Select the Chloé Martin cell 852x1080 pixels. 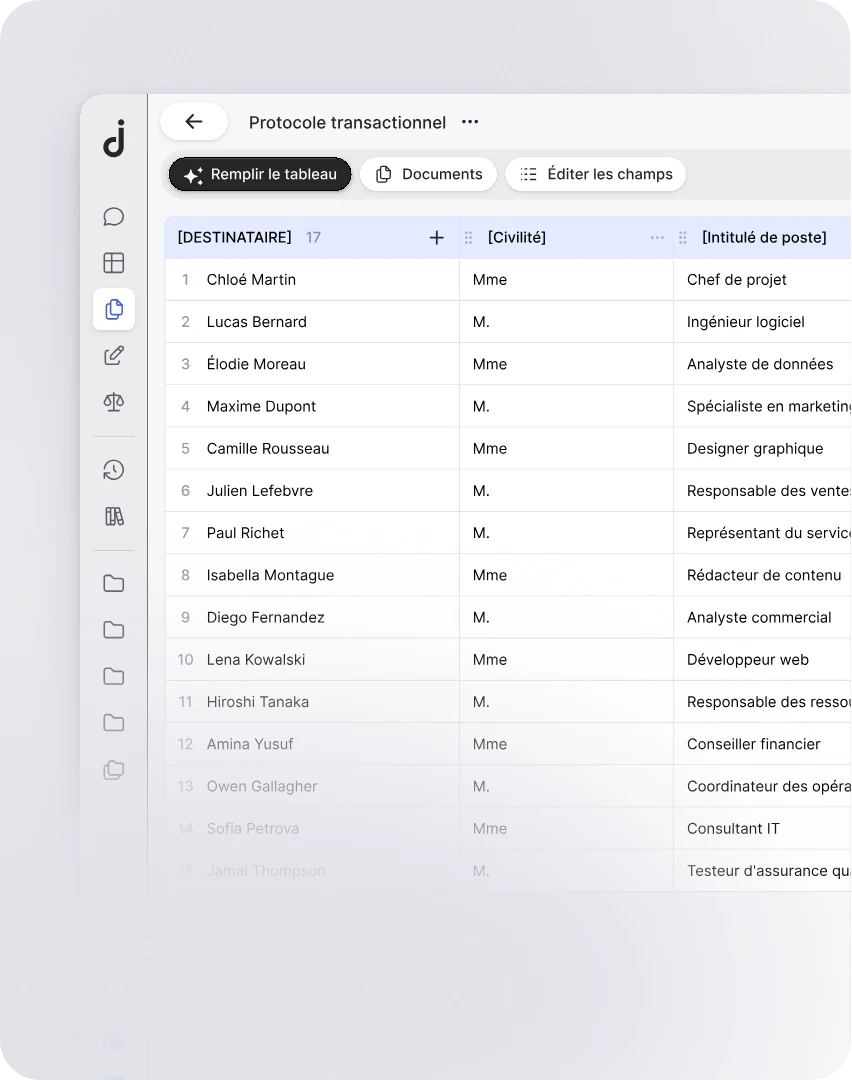point(312,280)
